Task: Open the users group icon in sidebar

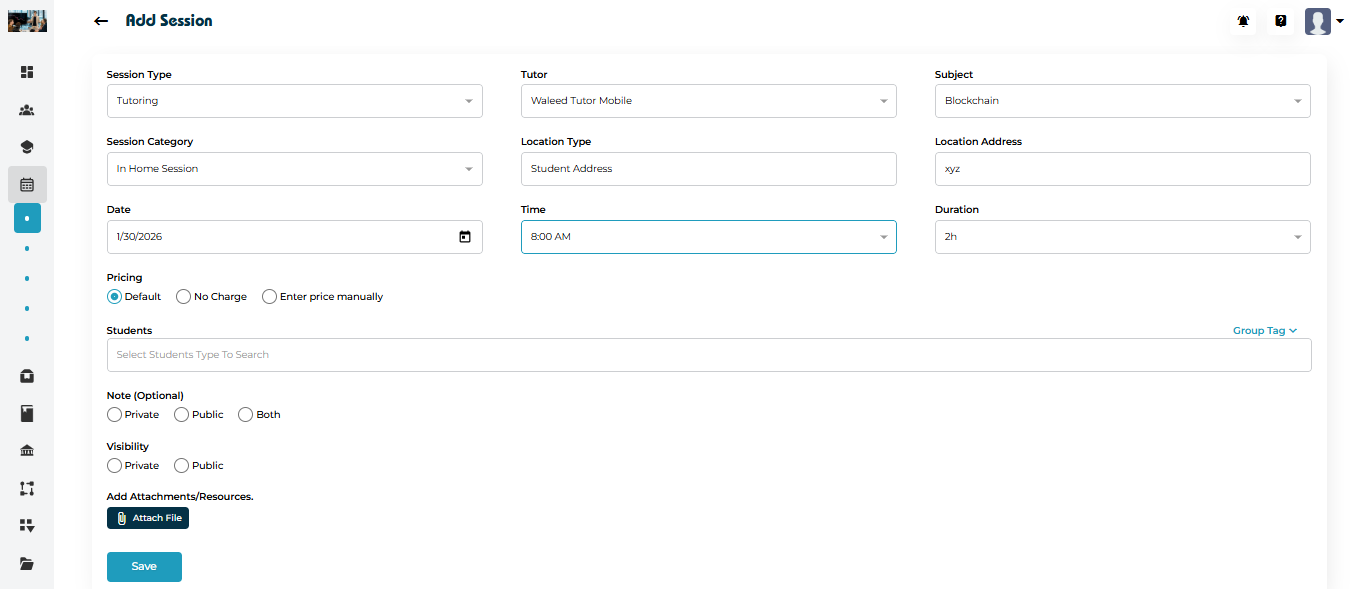Action: [x=27, y=110]
